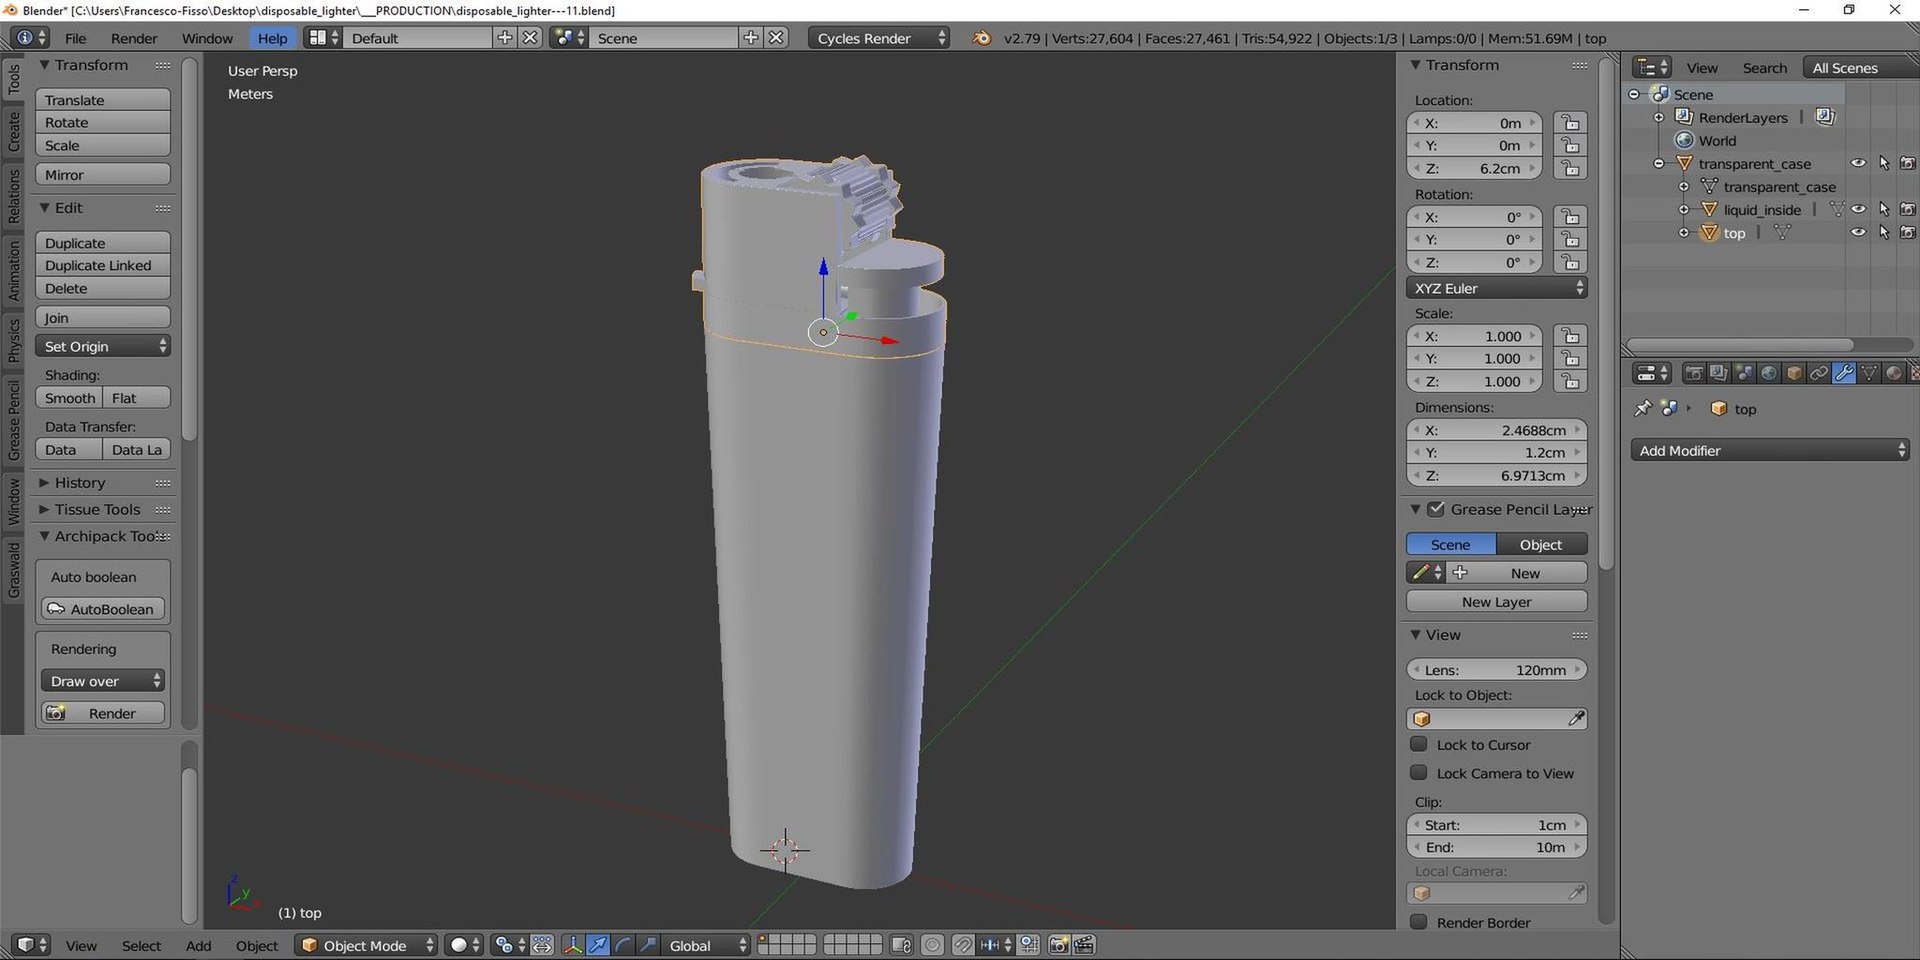Screen dimensions: 1920x960
Task: Open the Cycles Render engine dropdown
Action: [x=879, y=38]
